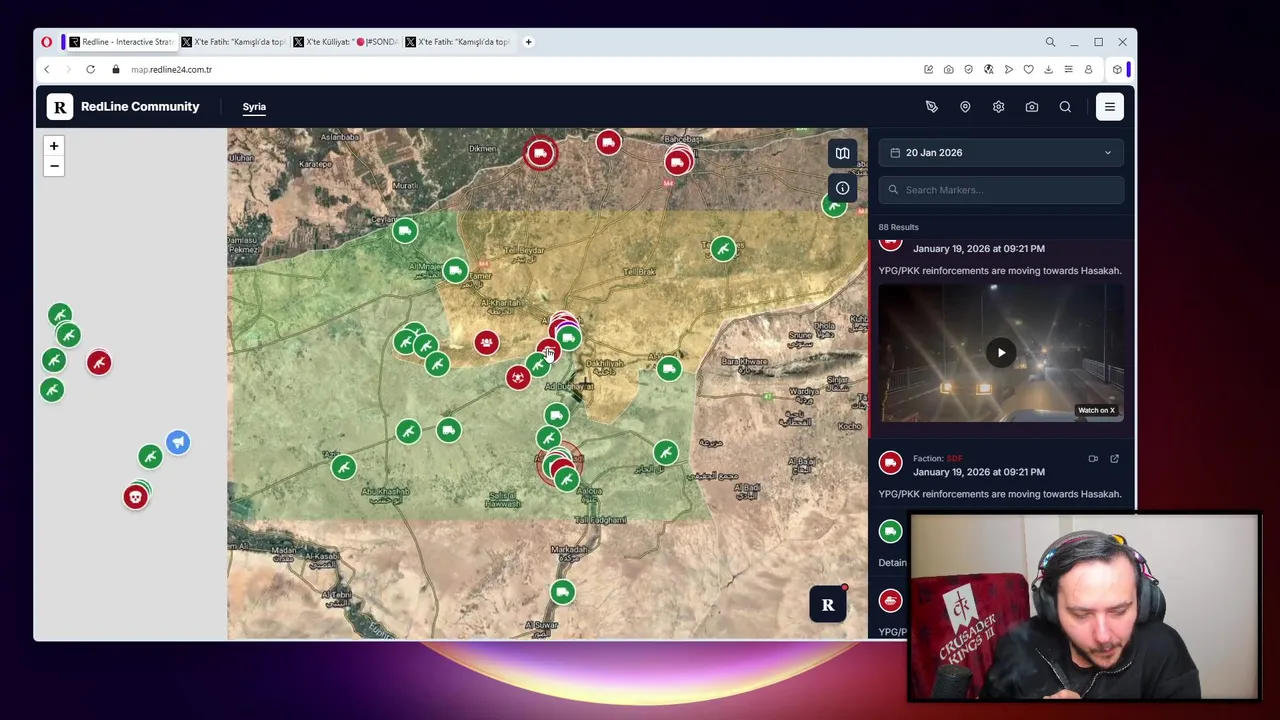
Task: Bookmark the page with heart icon
Action: pos(1028,70)
